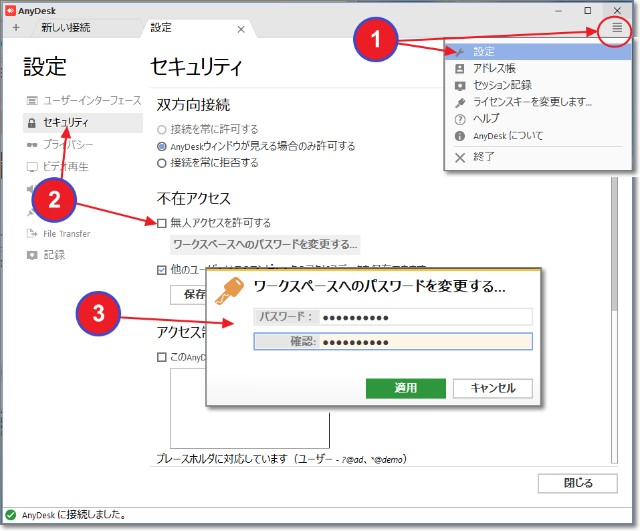Screen dimensions: 640x531
Task: Click the ビデオ再生 sidebar icon
Action: click(32, 167)
